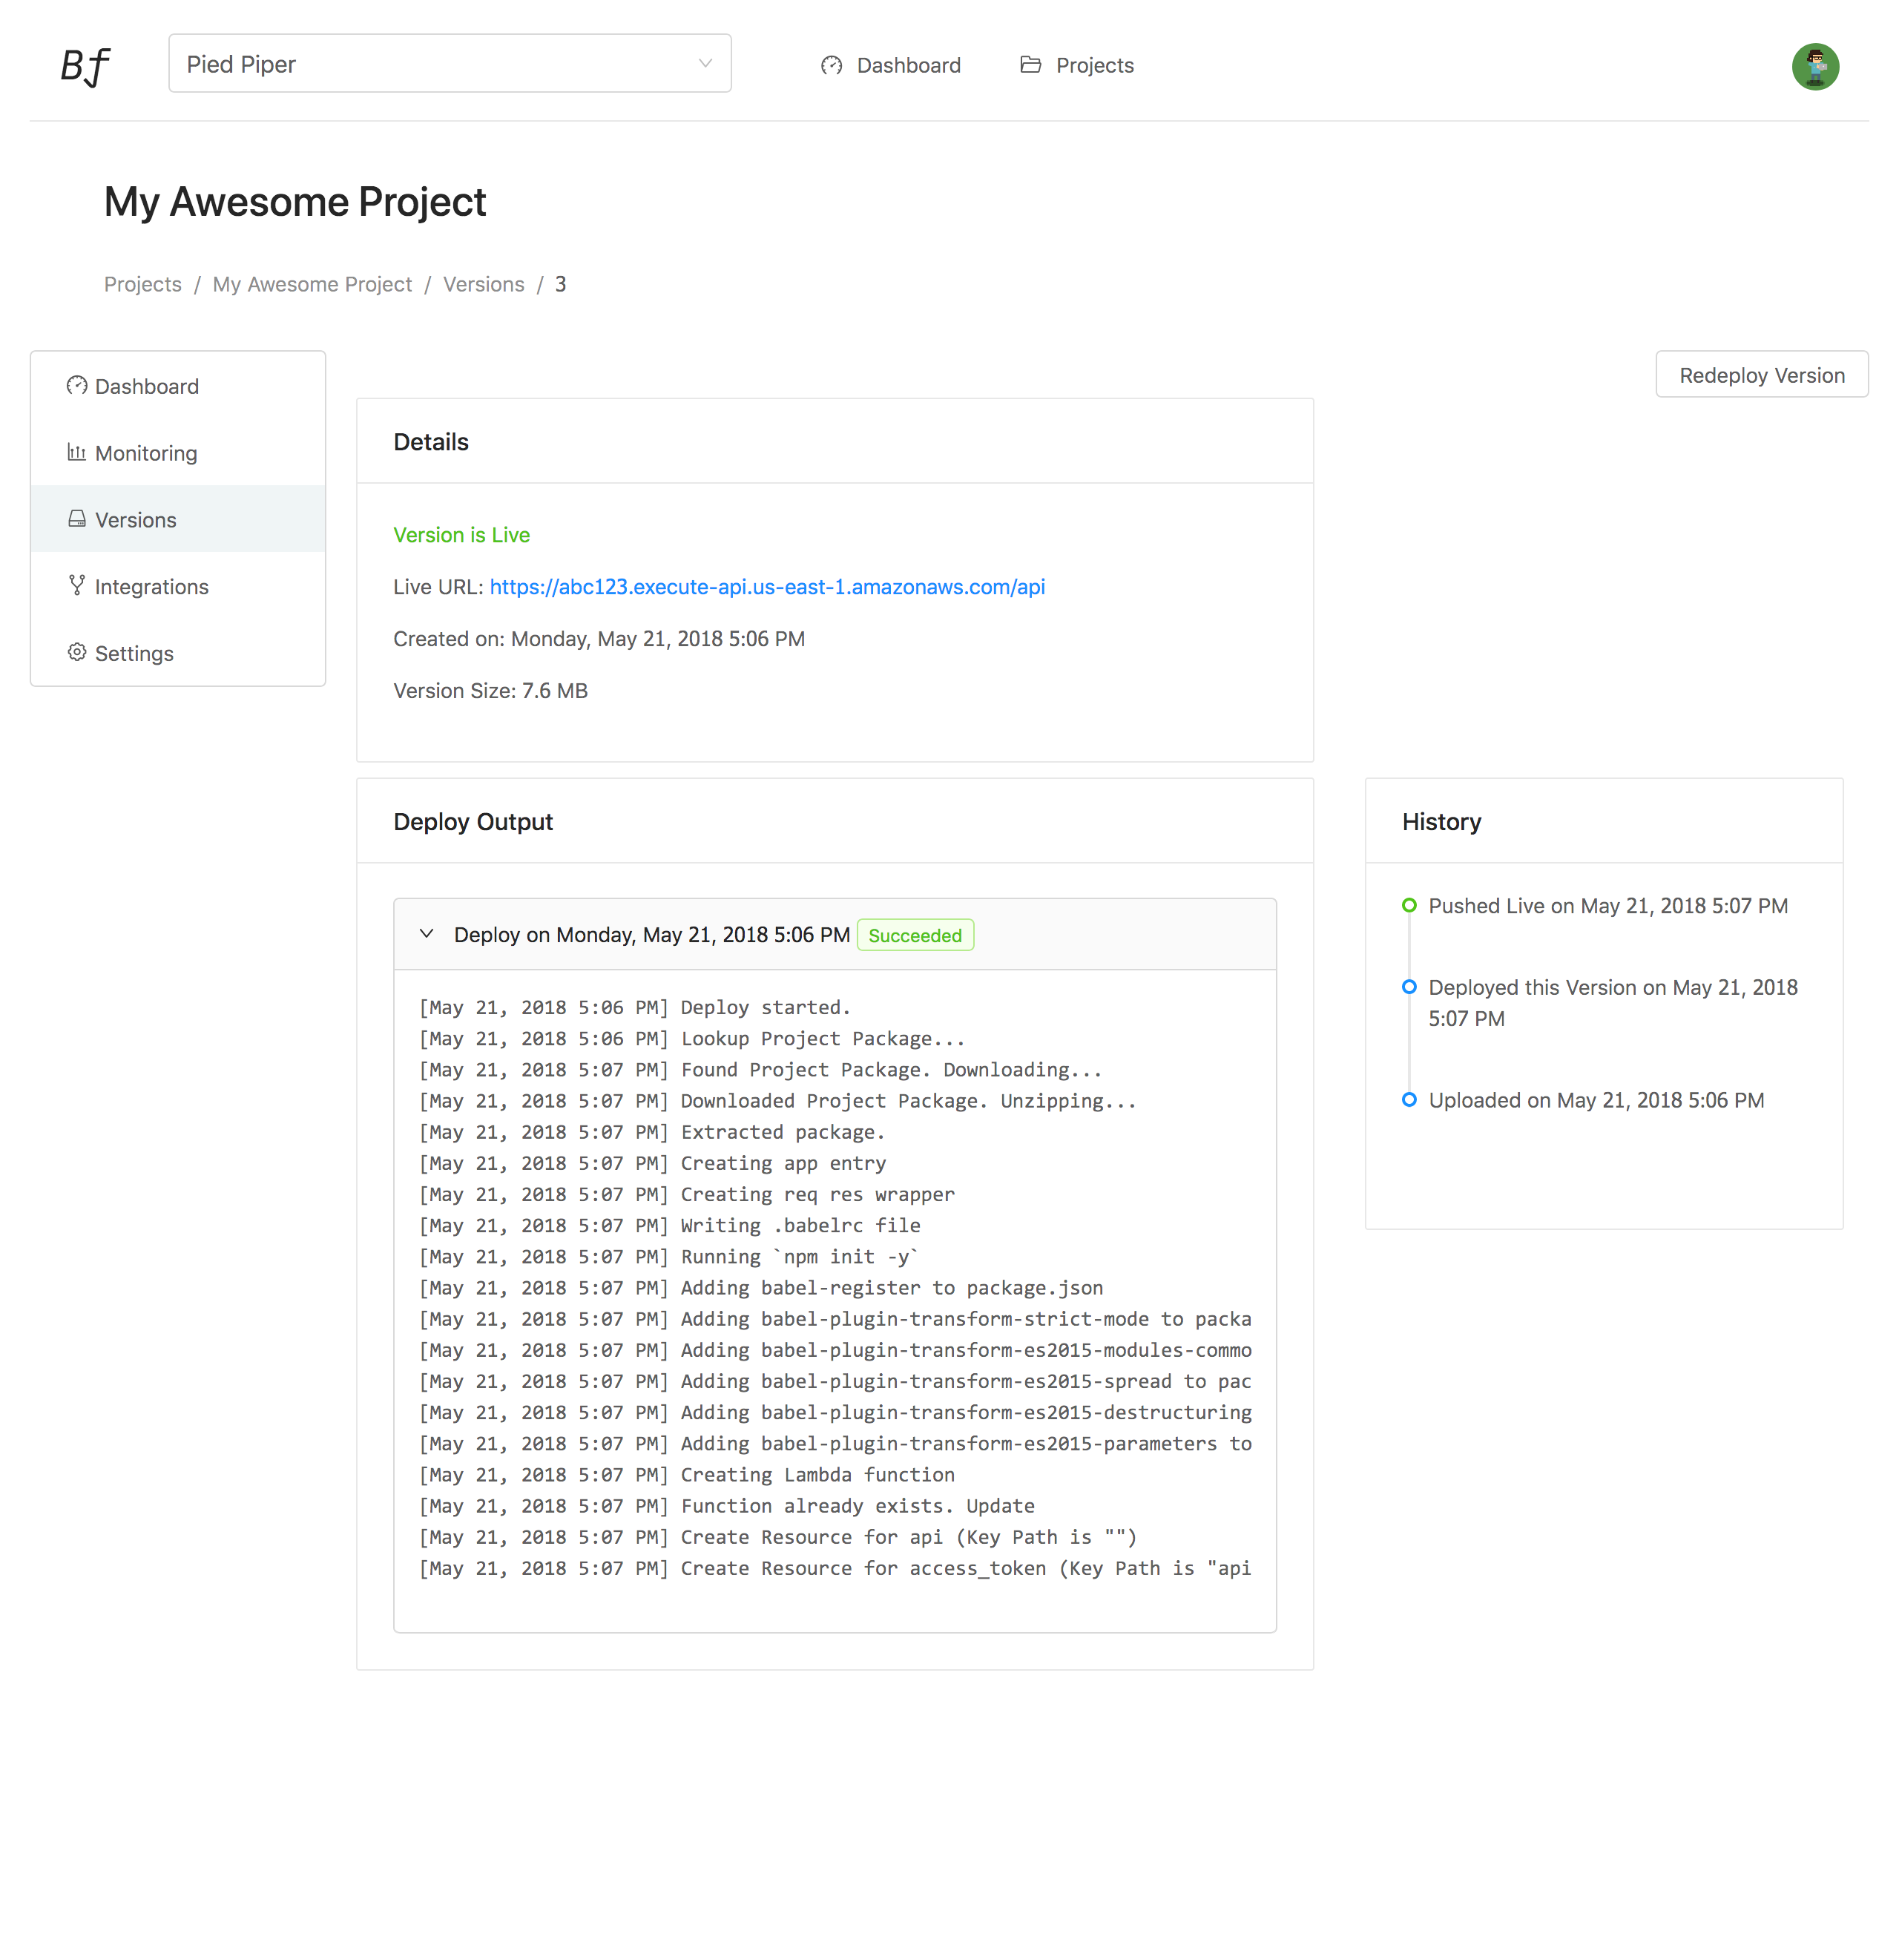
Task: Open the Monitoring sidebar item
Action: (146, 453)
